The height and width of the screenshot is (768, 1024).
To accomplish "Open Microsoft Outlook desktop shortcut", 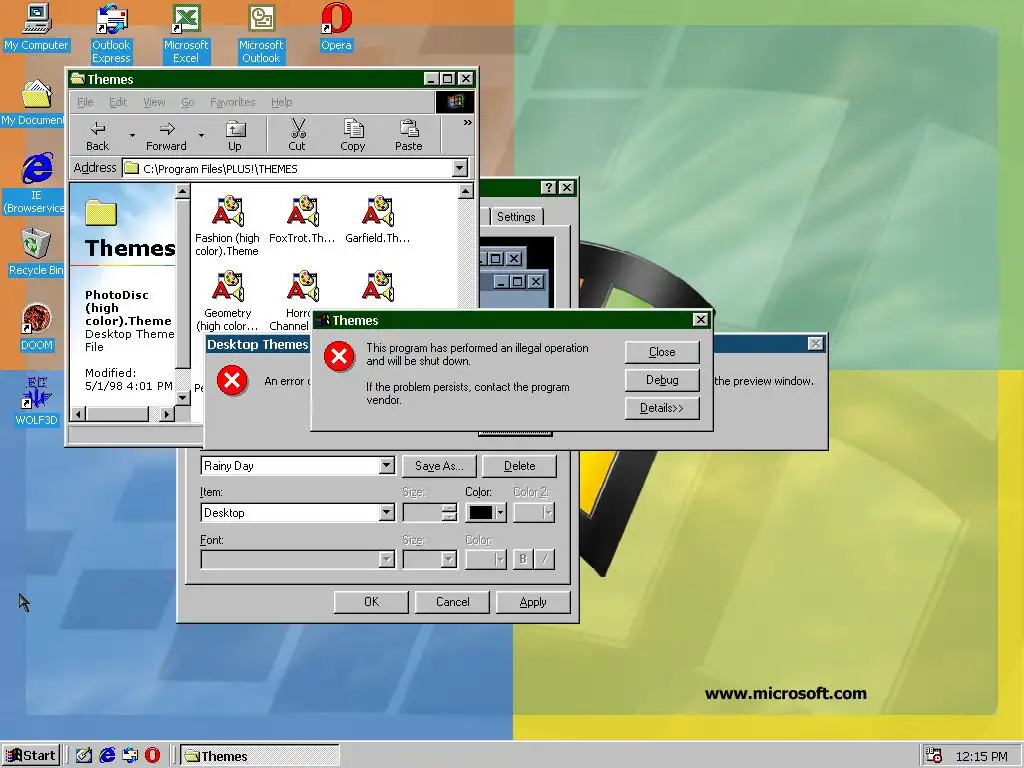I will pyautogui.click(x=261, y=34).
